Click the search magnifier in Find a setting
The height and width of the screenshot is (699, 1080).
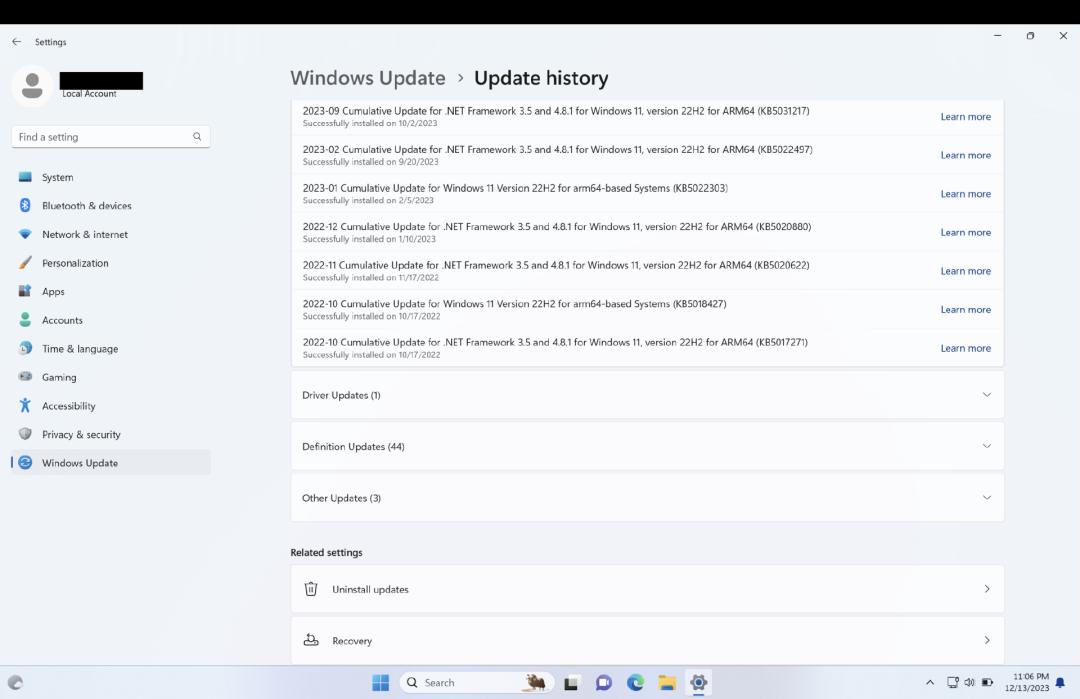(x=197, y=136)
